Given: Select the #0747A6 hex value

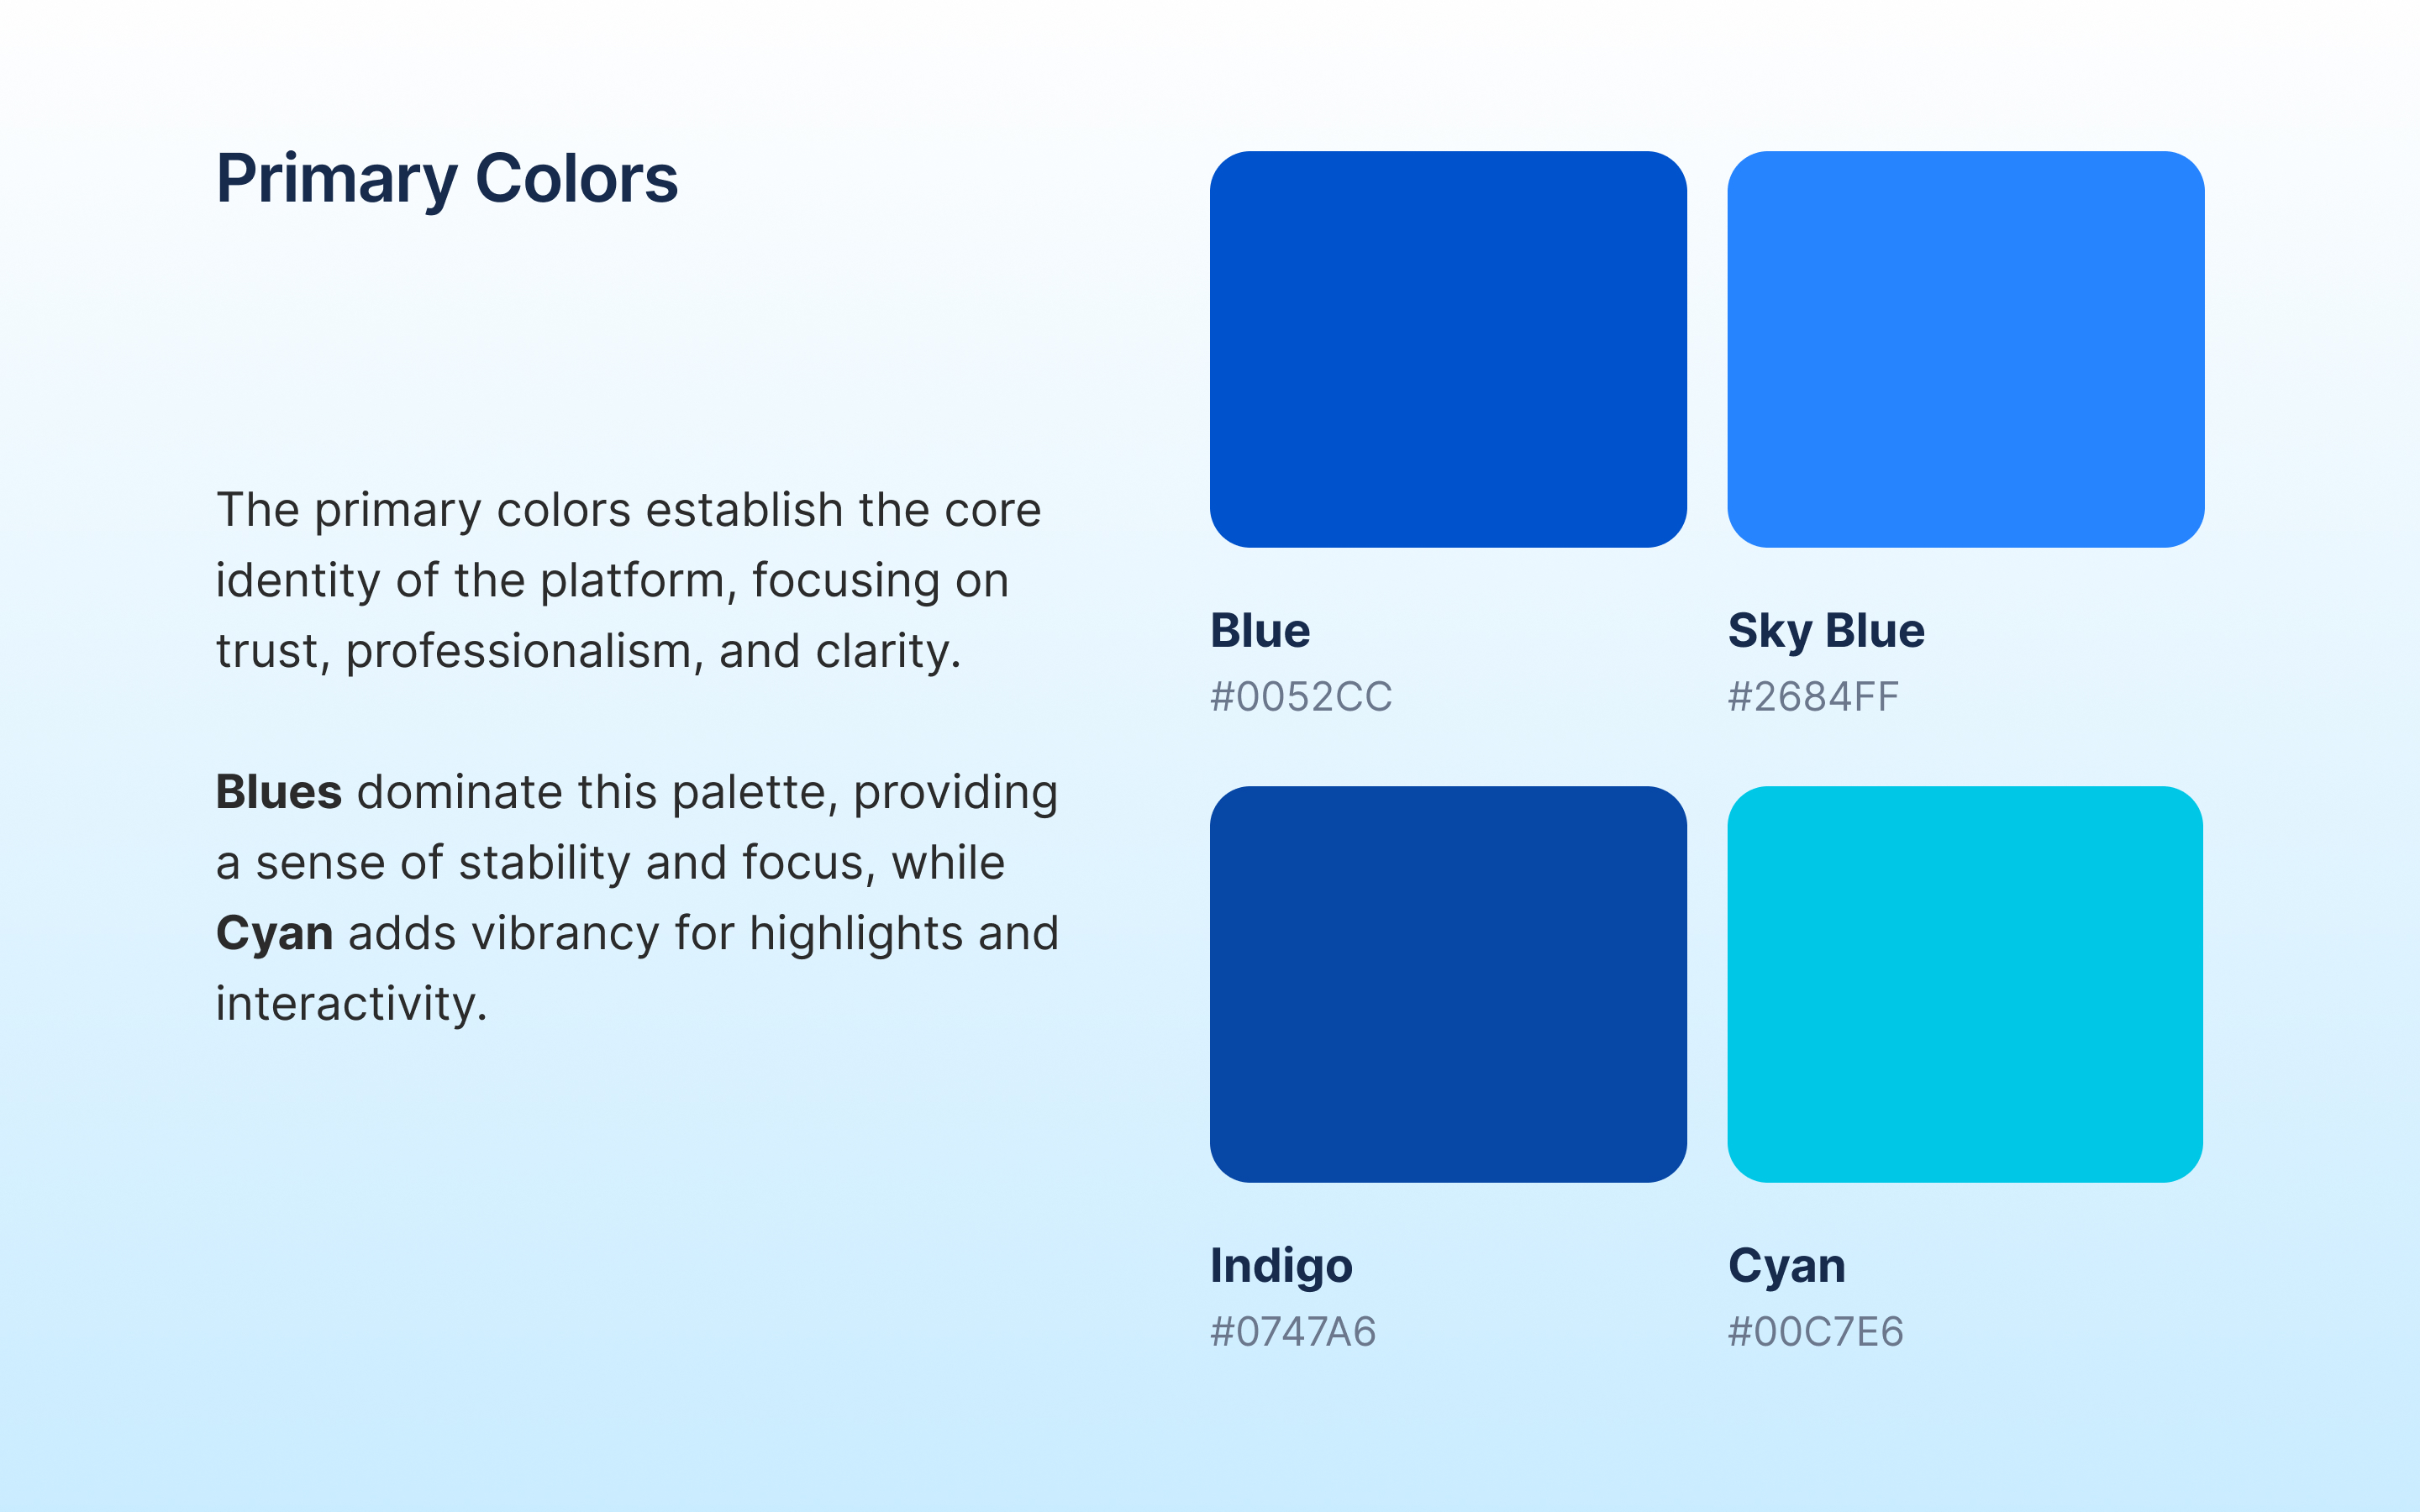Looking at the screenshot, I should pos(1293,1332).
